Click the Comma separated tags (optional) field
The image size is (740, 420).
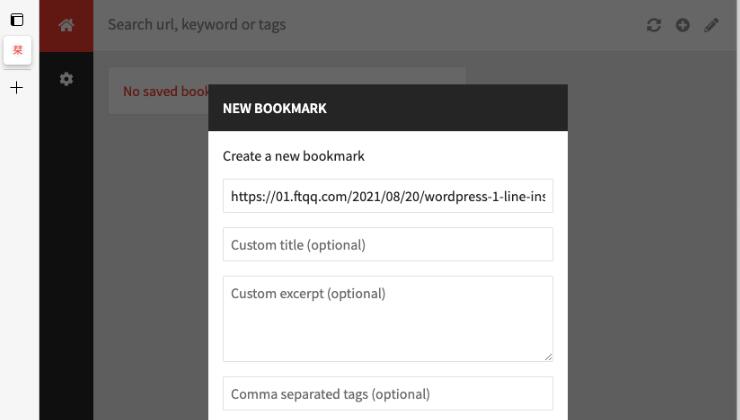pos(388,394)
